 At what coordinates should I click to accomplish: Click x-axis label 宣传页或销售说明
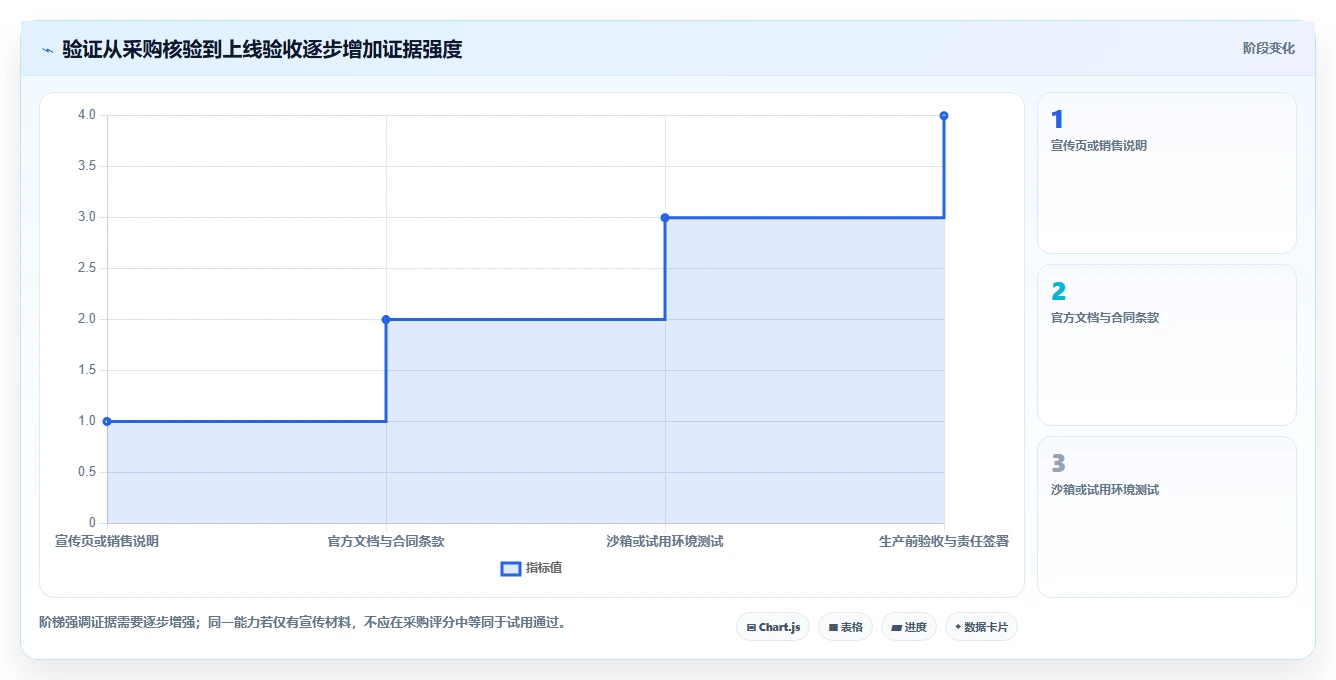point(107,541)
